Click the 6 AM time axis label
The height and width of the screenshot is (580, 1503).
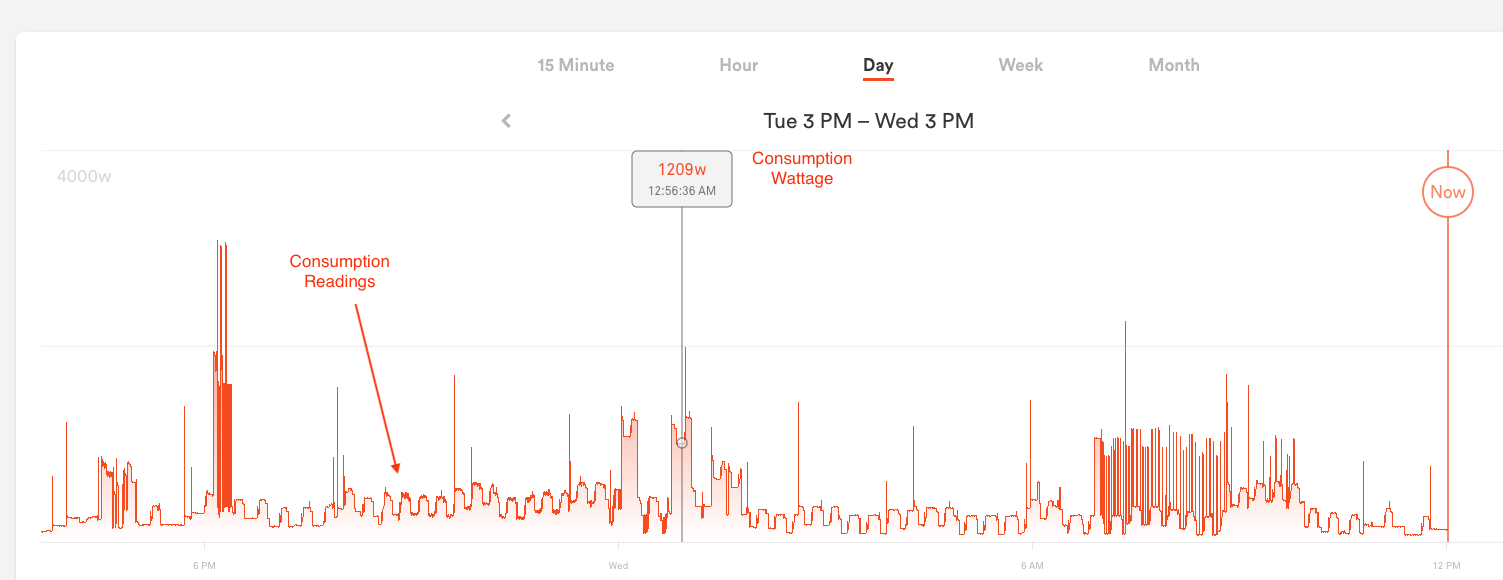pos(1032,566)
